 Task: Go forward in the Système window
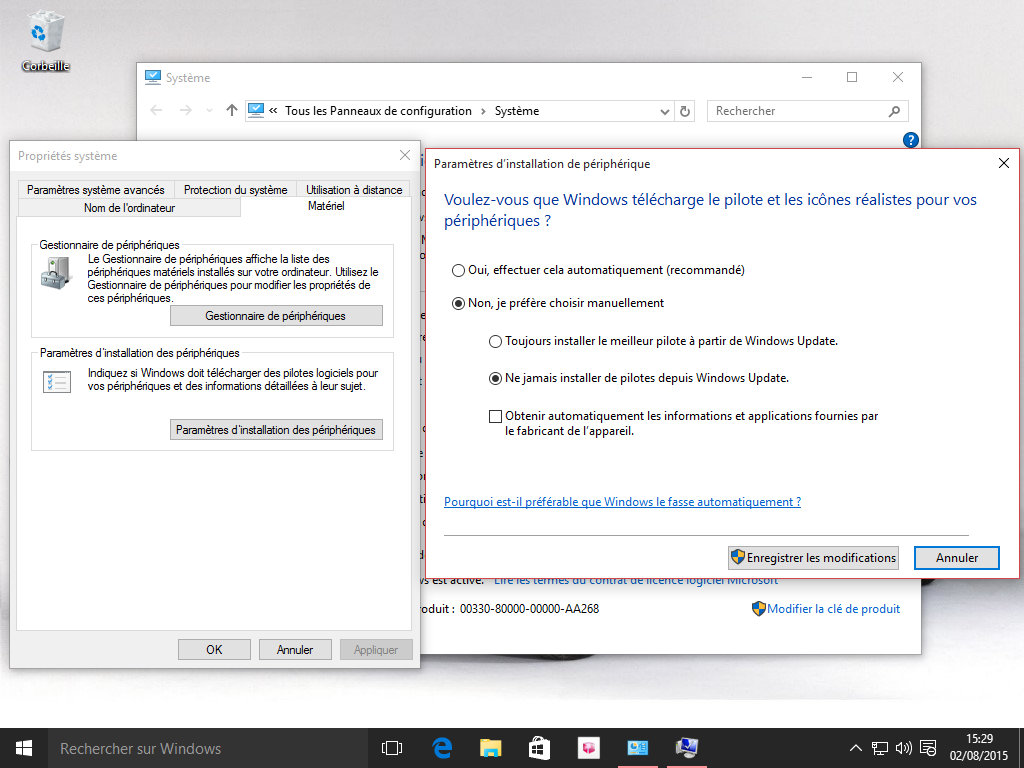coord(185,111)
